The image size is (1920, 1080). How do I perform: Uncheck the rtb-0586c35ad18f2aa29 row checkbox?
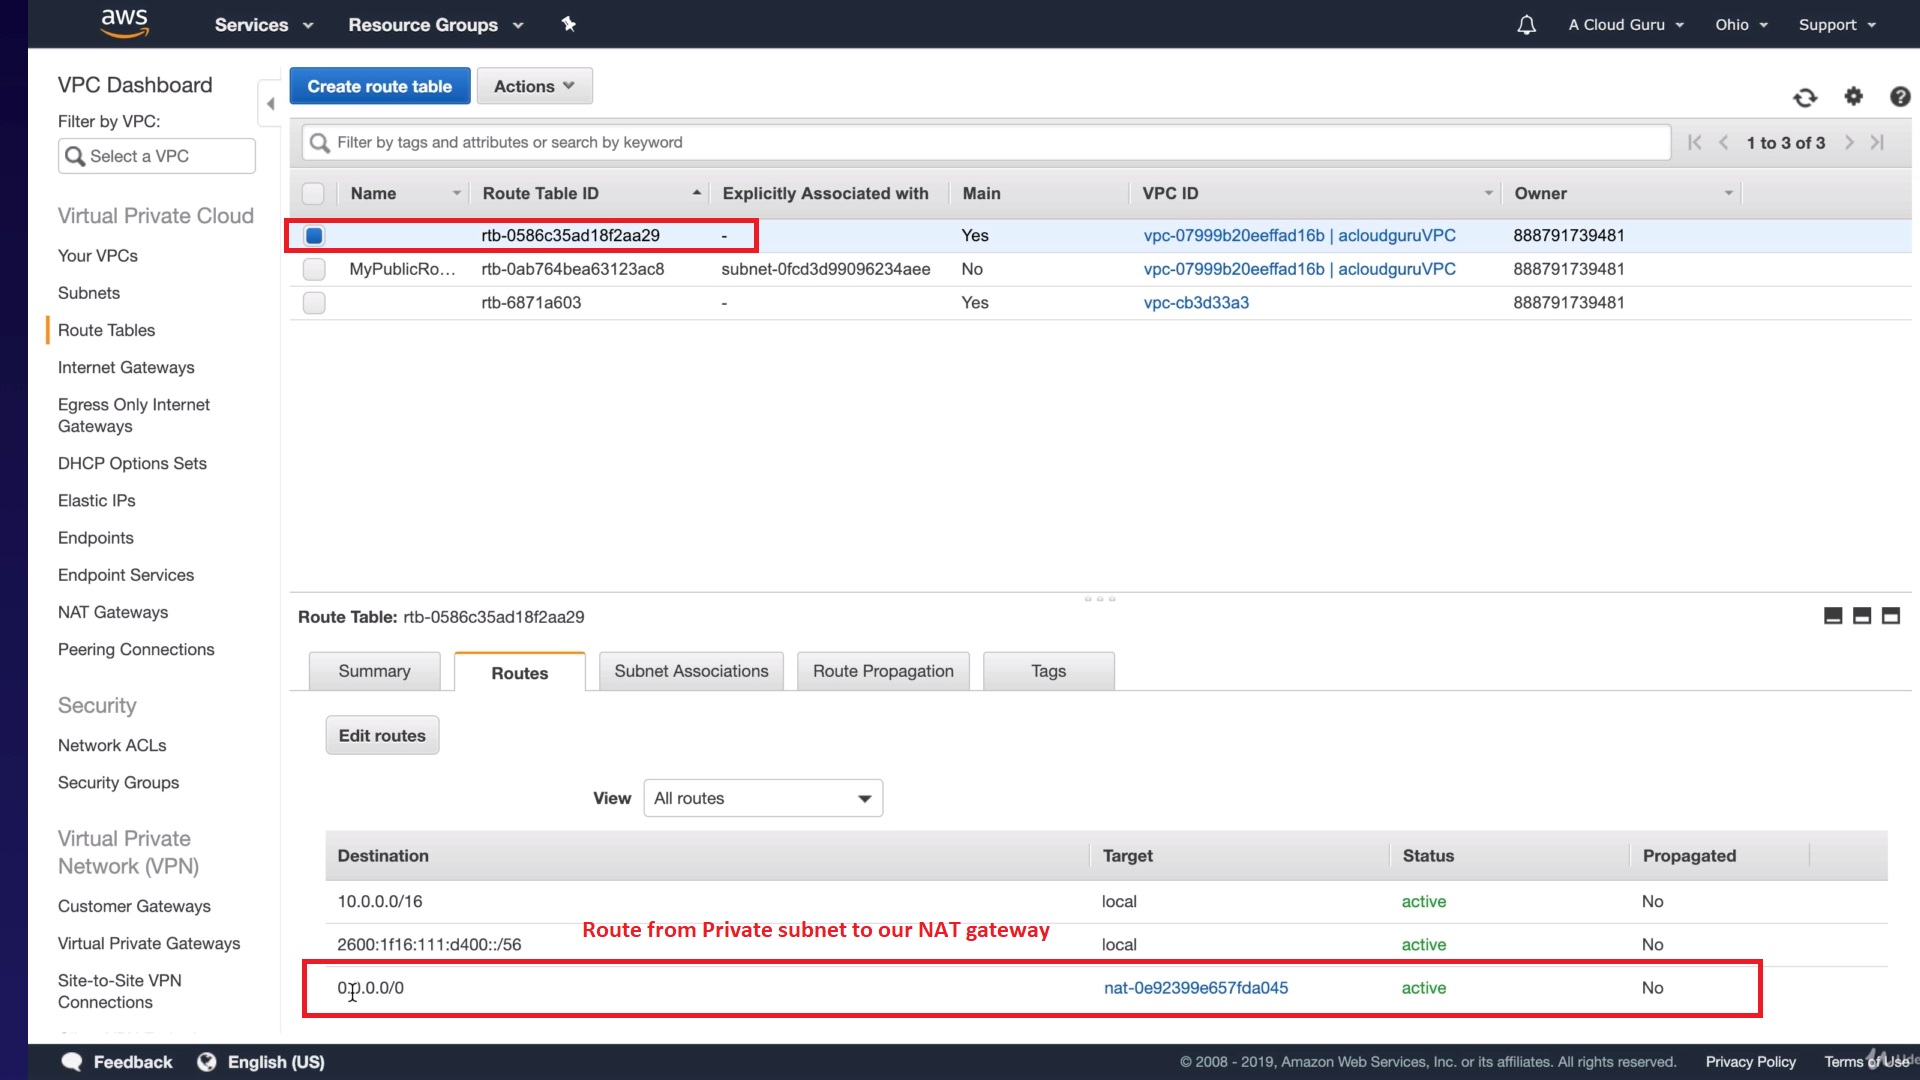click(314, 236)
